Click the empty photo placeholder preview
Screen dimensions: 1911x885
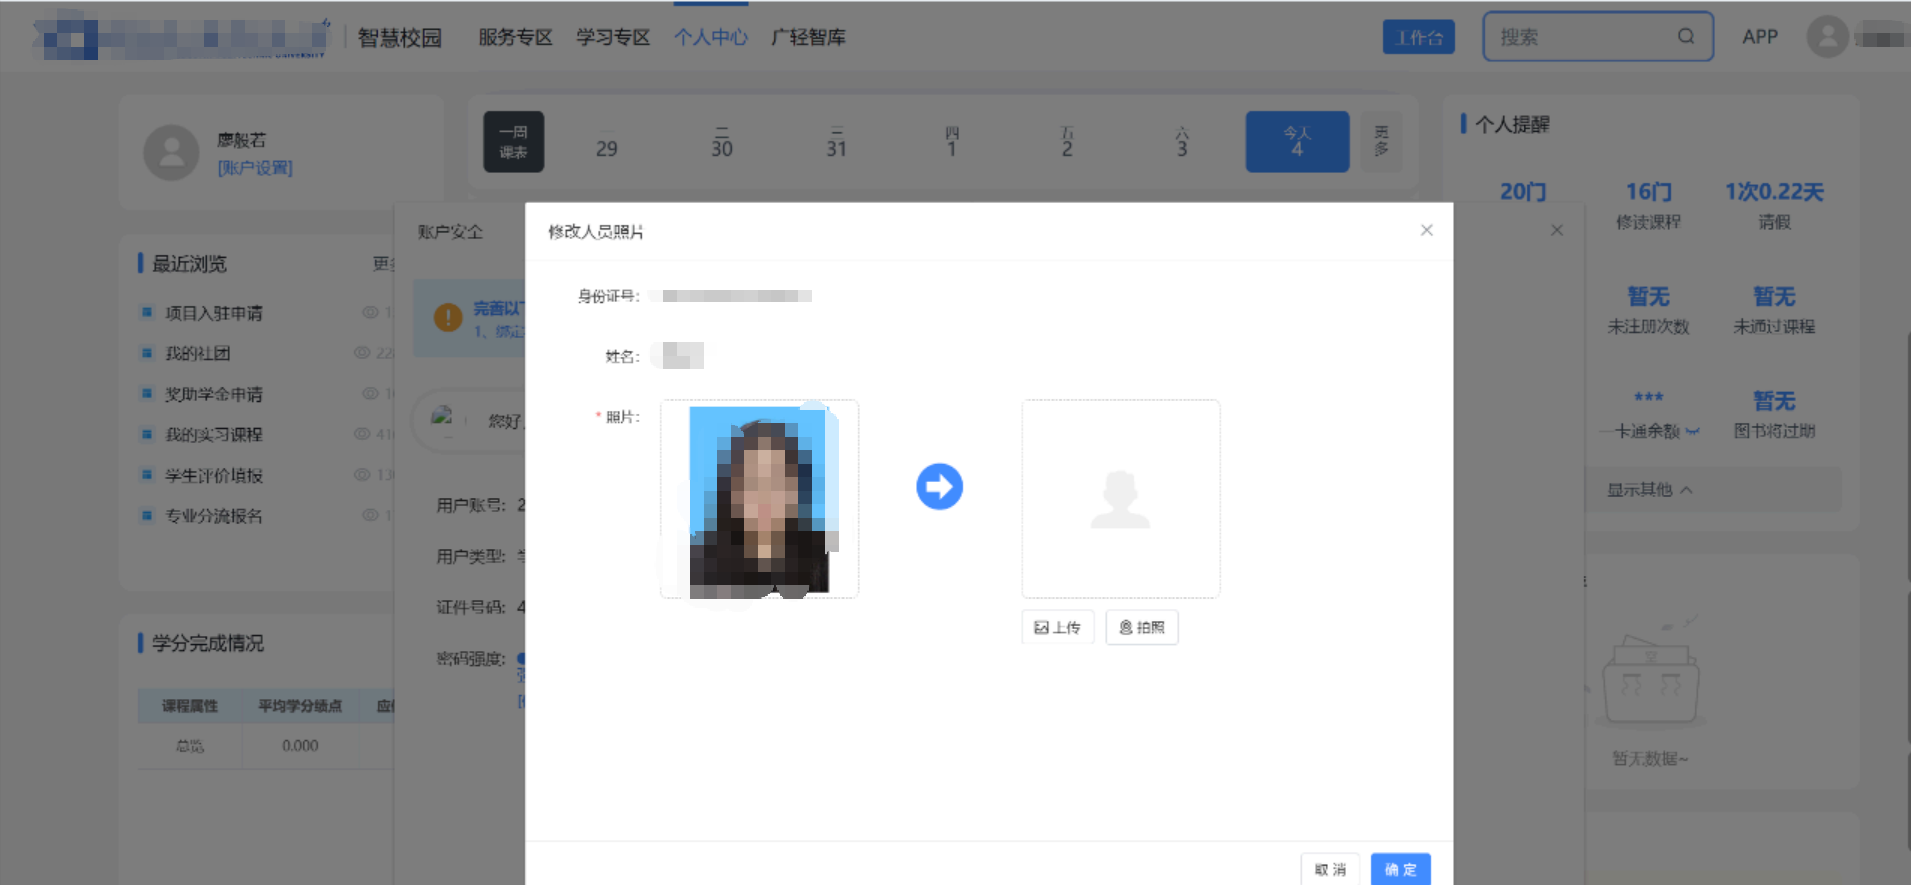pyautogui.click(x=1120, y=499)
